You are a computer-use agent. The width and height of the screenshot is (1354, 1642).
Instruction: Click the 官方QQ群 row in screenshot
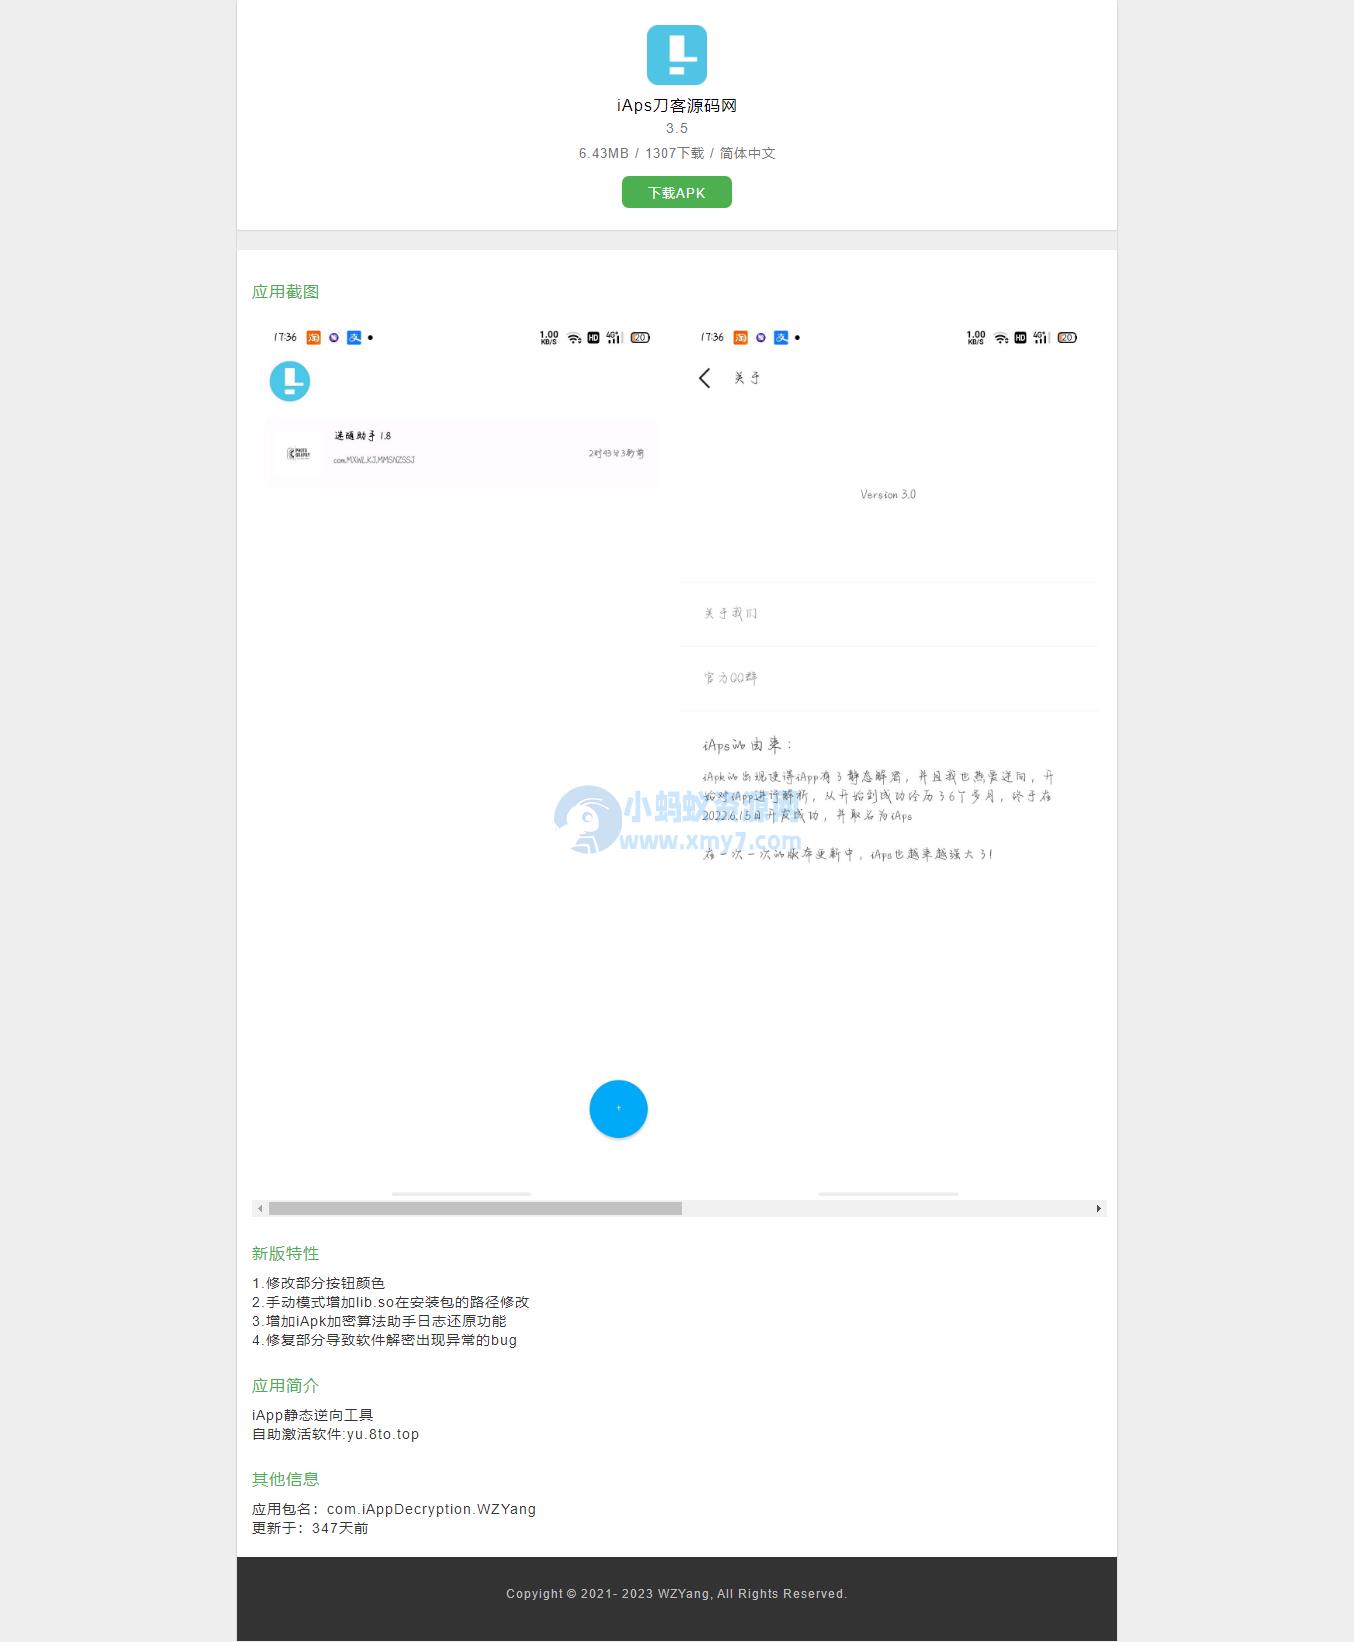click(888, 678)
